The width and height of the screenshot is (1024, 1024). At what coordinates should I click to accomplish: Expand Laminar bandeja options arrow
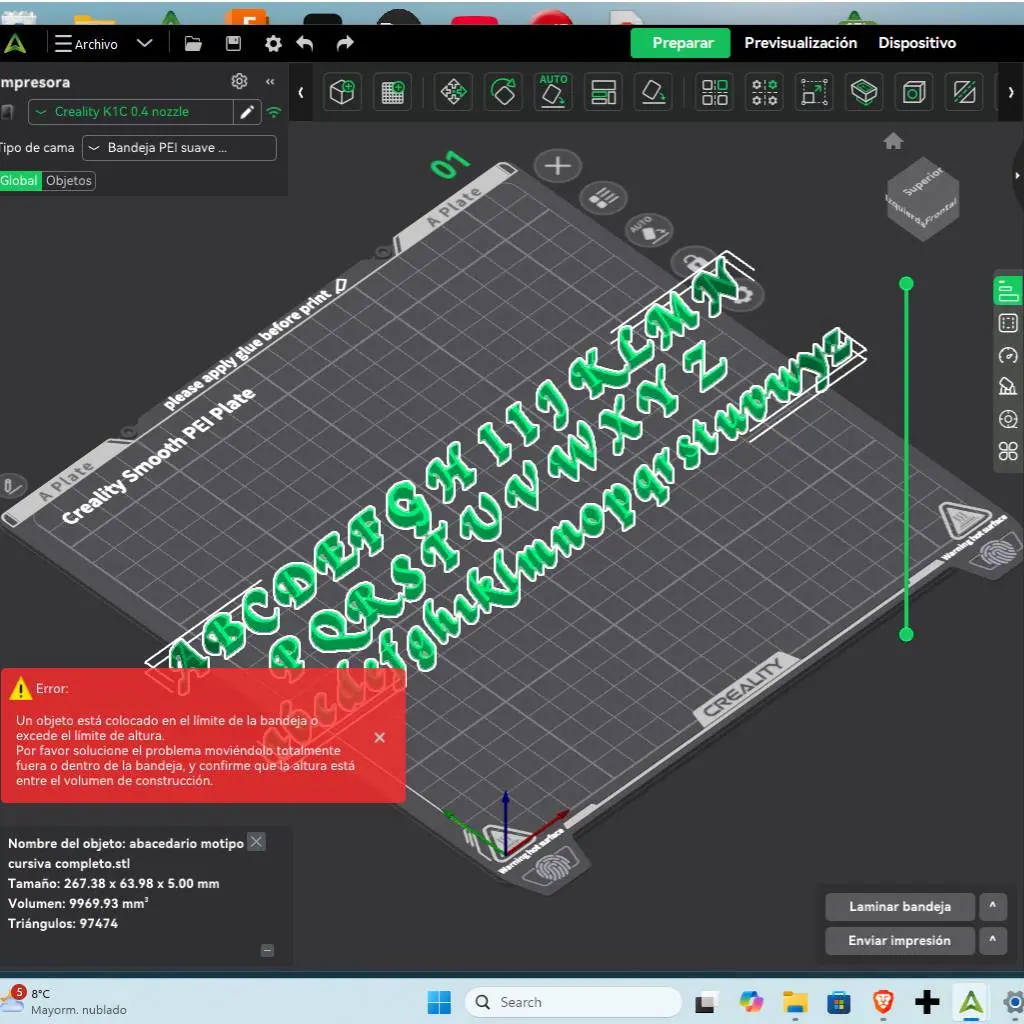(x=993, y=906)
